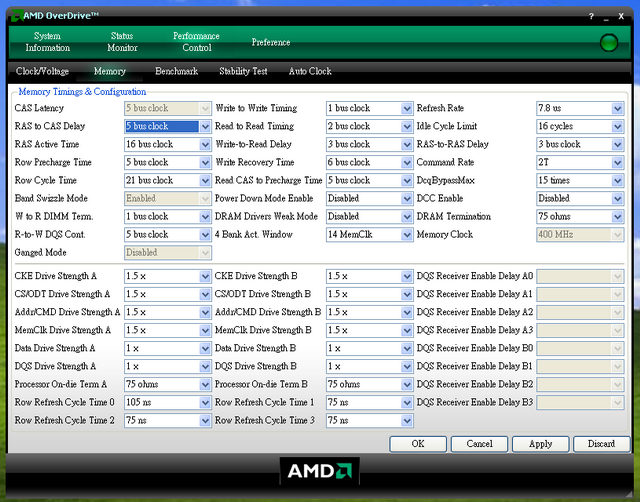Open Power Down Mode Enable dropdown
The height and width of the screenshot is (502, 640).
(x=369, y=198)
